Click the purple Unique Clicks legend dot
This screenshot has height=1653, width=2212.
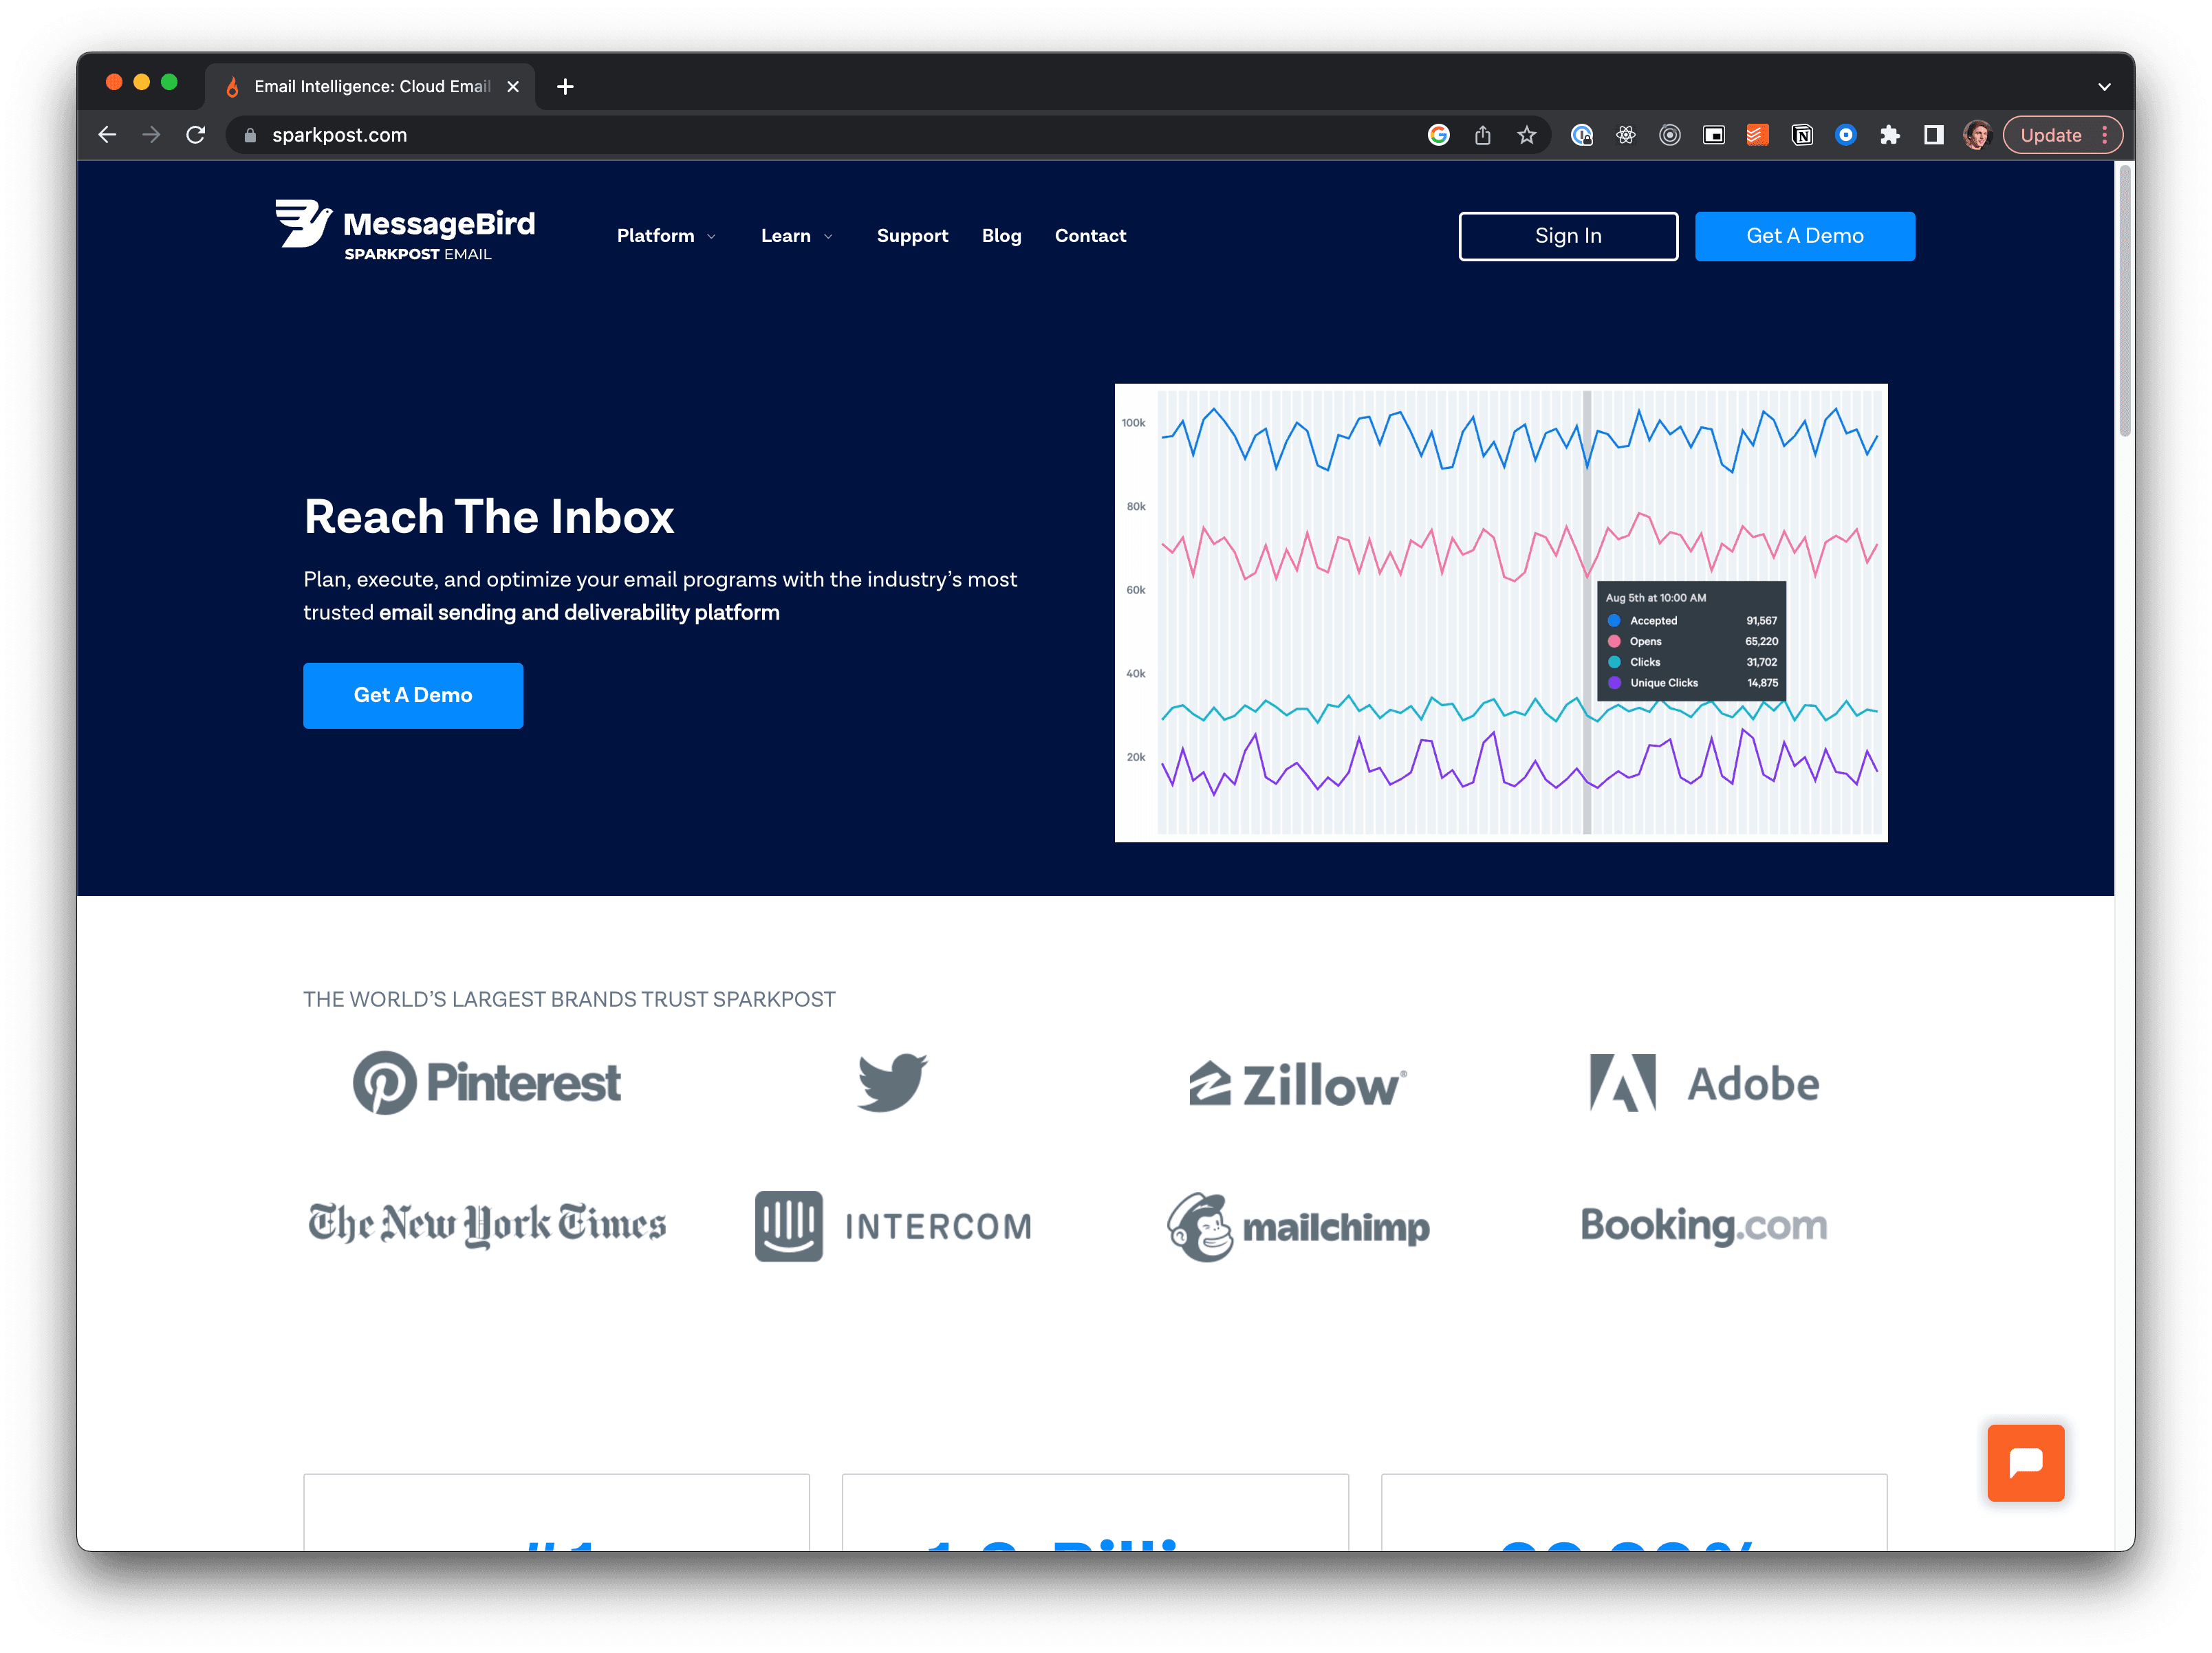(x=1614, y=683)
